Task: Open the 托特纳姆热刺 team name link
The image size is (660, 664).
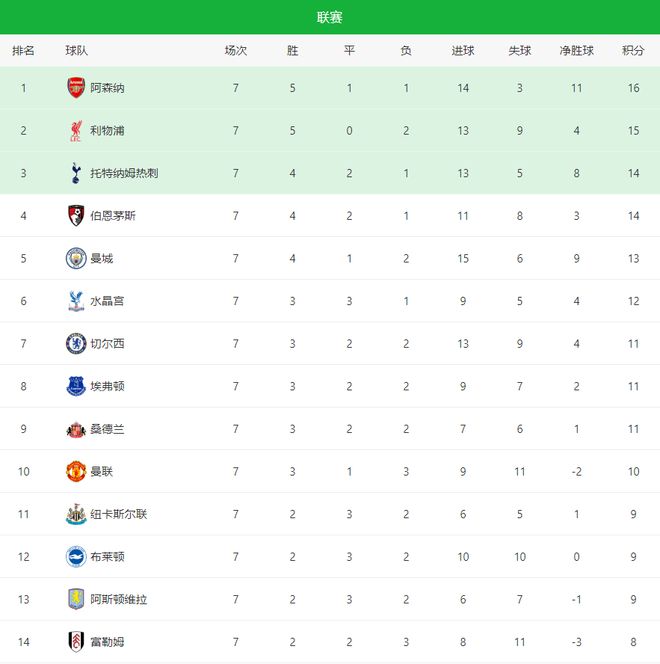Action: point(124,173)
